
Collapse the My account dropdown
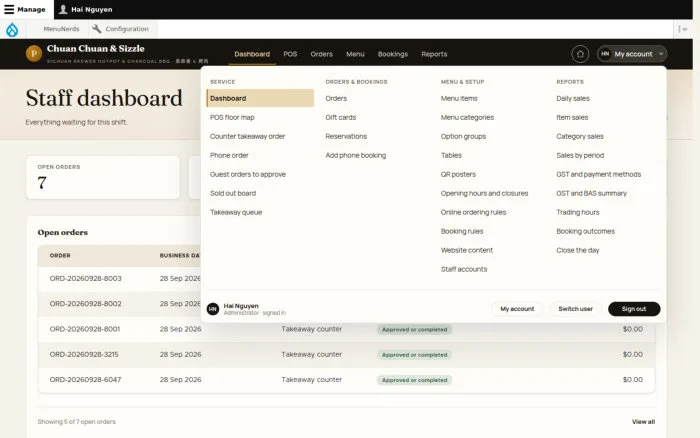632,54
